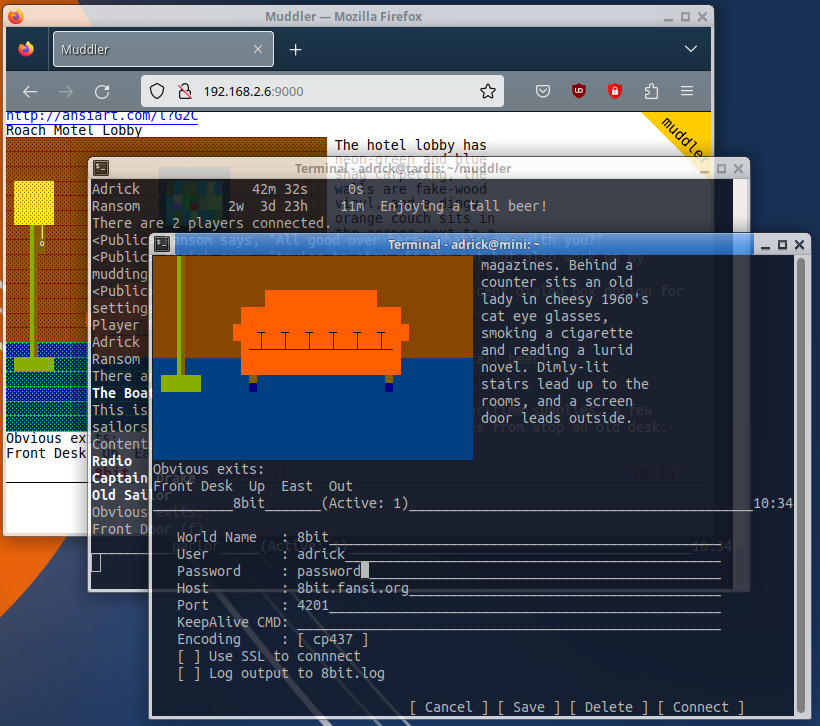Open the uBlock Origin extension icon
Viewport: 820px width, 726px height.
[x=578, y=91]
